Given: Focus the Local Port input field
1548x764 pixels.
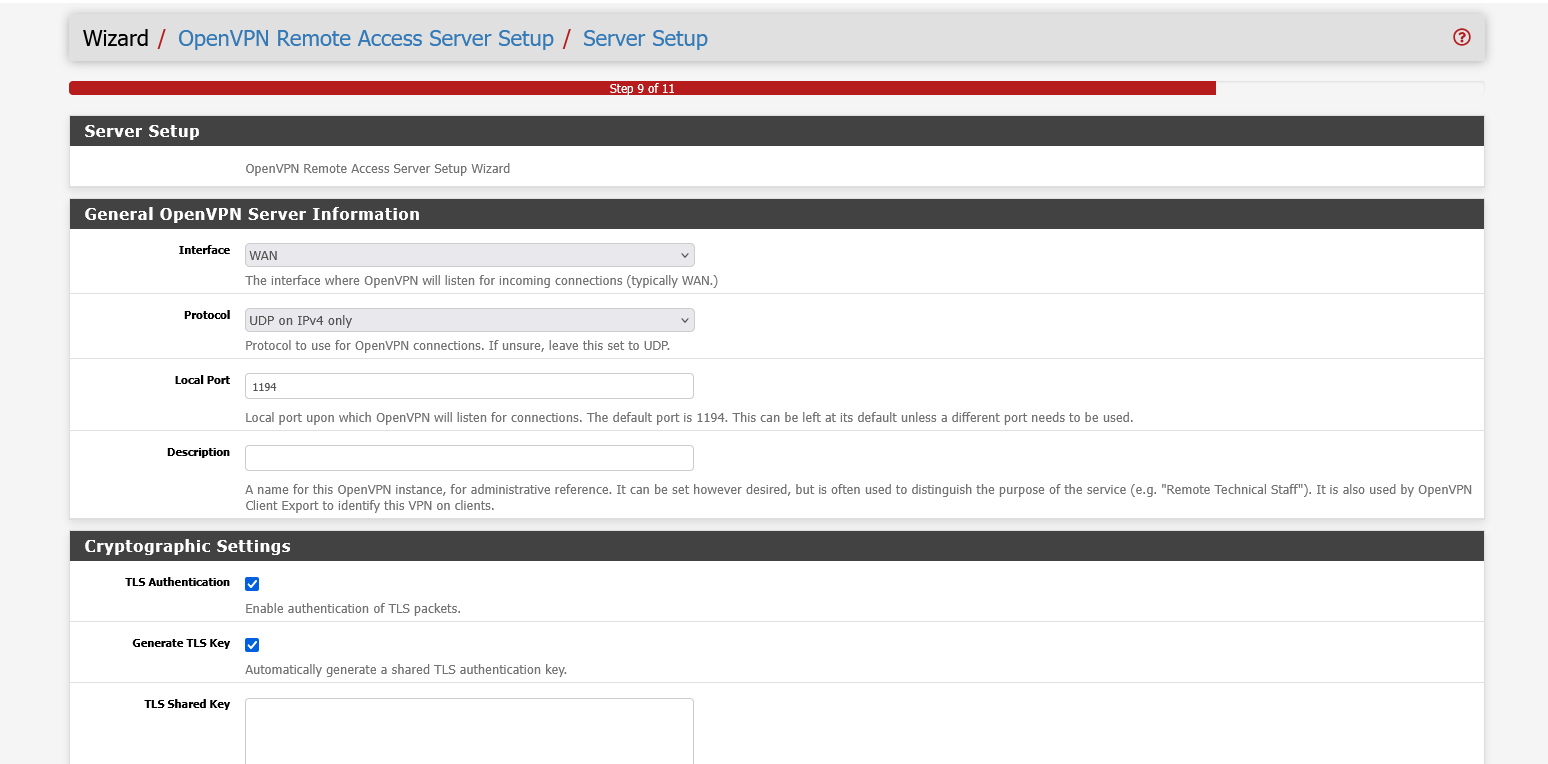Looking at the screenshot, I should (469, 386).
